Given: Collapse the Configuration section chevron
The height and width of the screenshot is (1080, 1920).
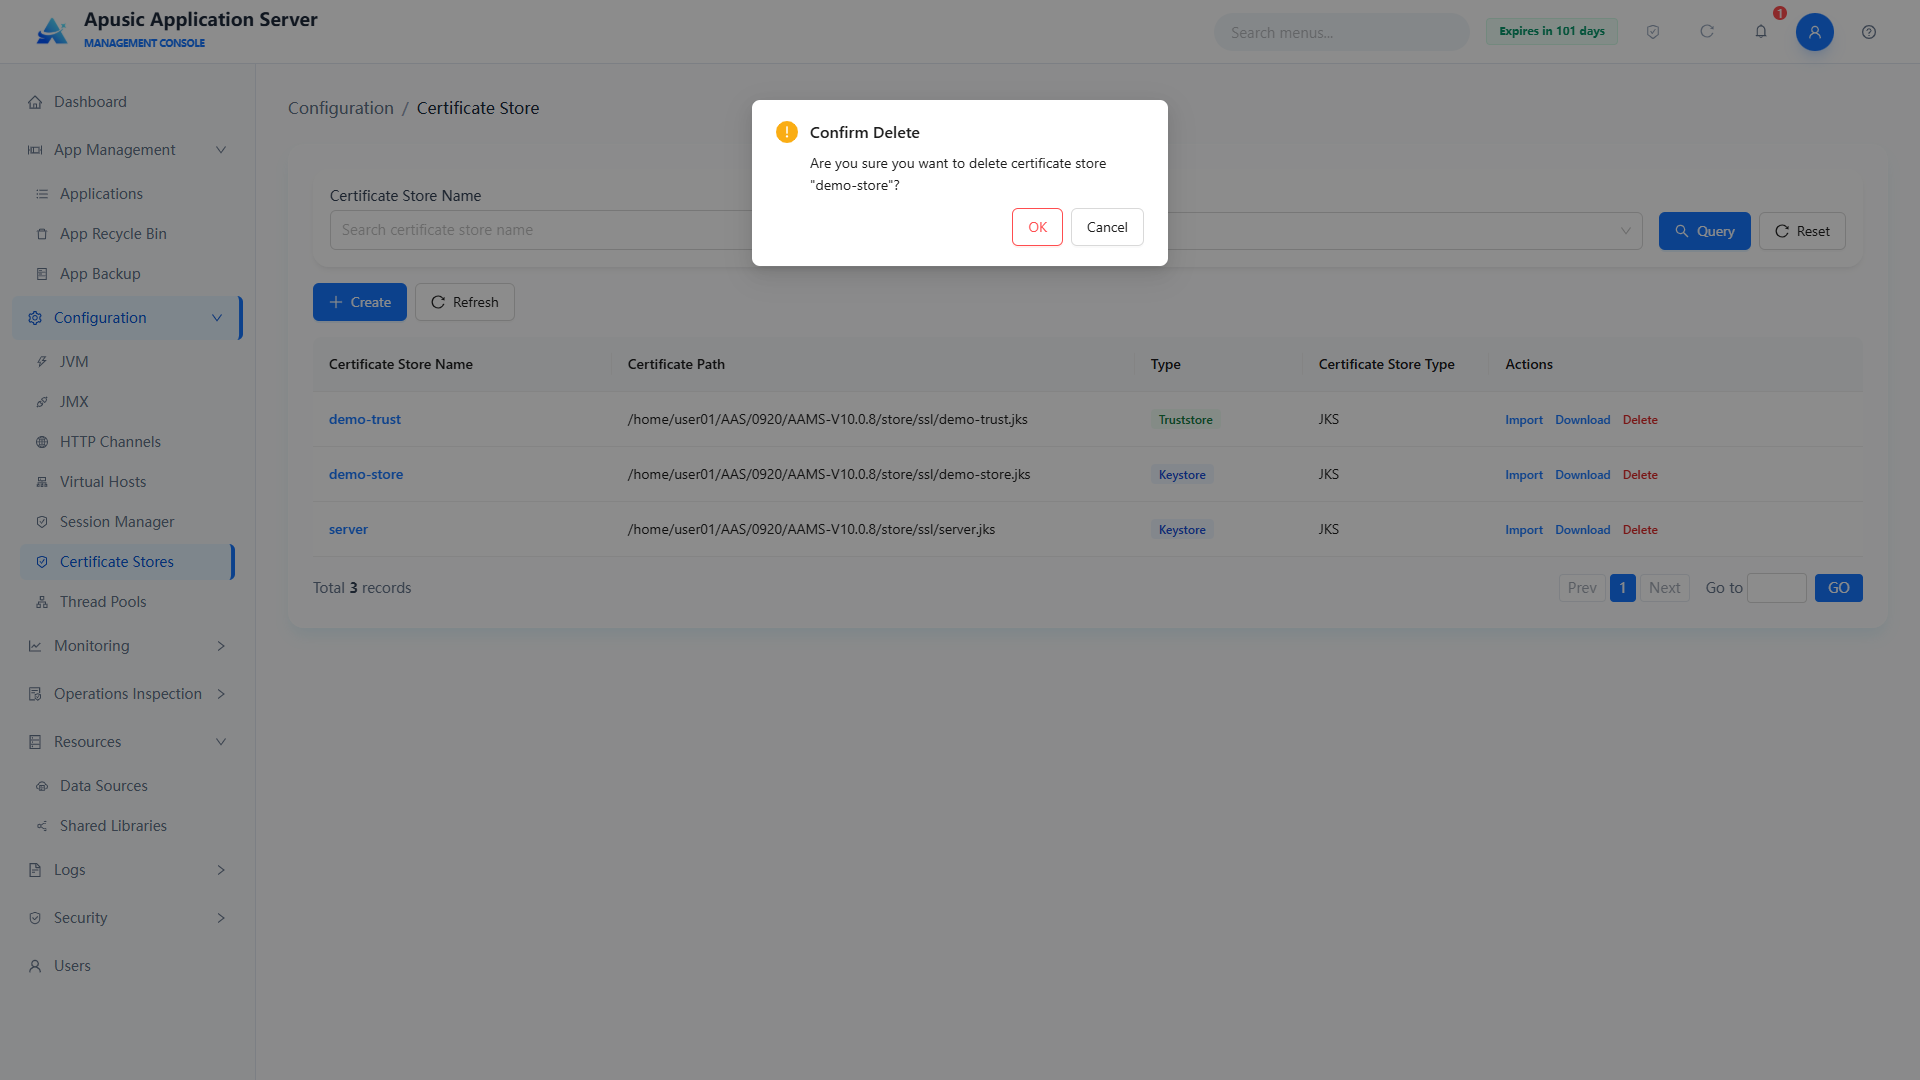Looking at the screenshot, I should [x=217, y=318].
